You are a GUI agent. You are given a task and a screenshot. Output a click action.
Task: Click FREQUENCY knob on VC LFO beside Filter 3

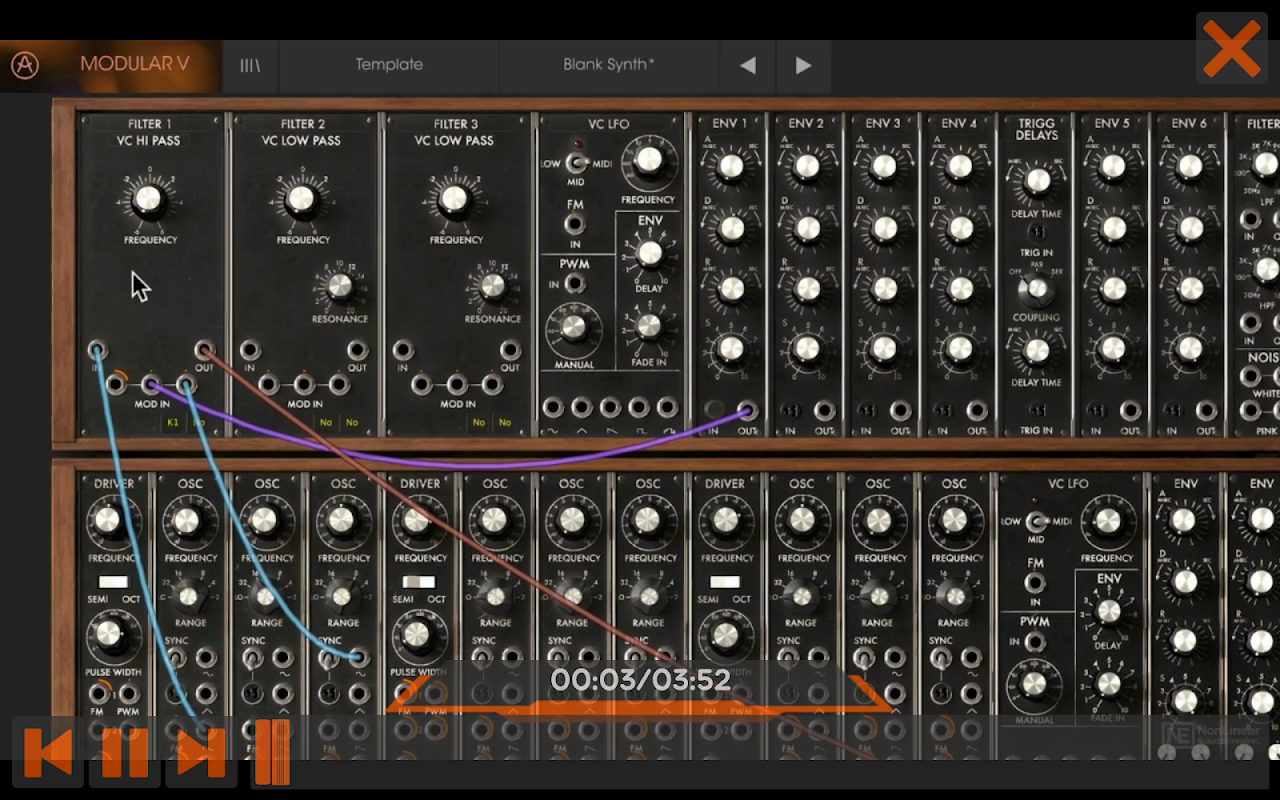point(648,160)
